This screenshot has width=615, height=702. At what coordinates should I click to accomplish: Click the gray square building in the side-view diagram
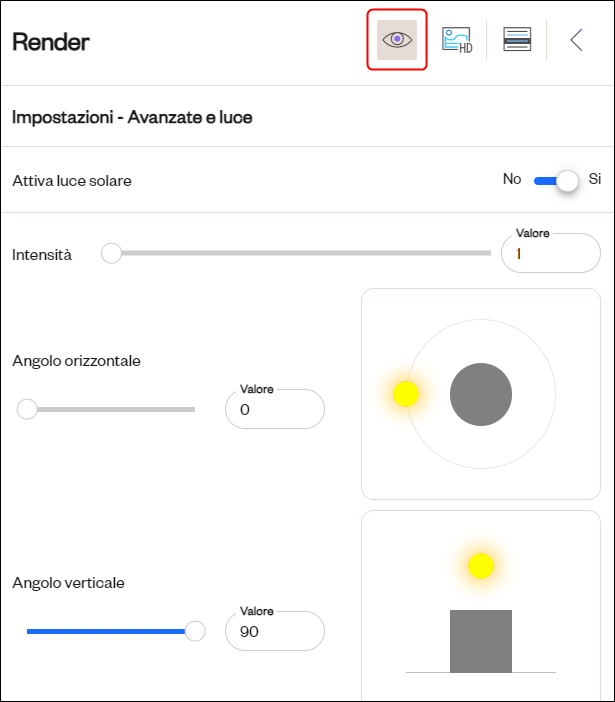click(x=481, y=641)
